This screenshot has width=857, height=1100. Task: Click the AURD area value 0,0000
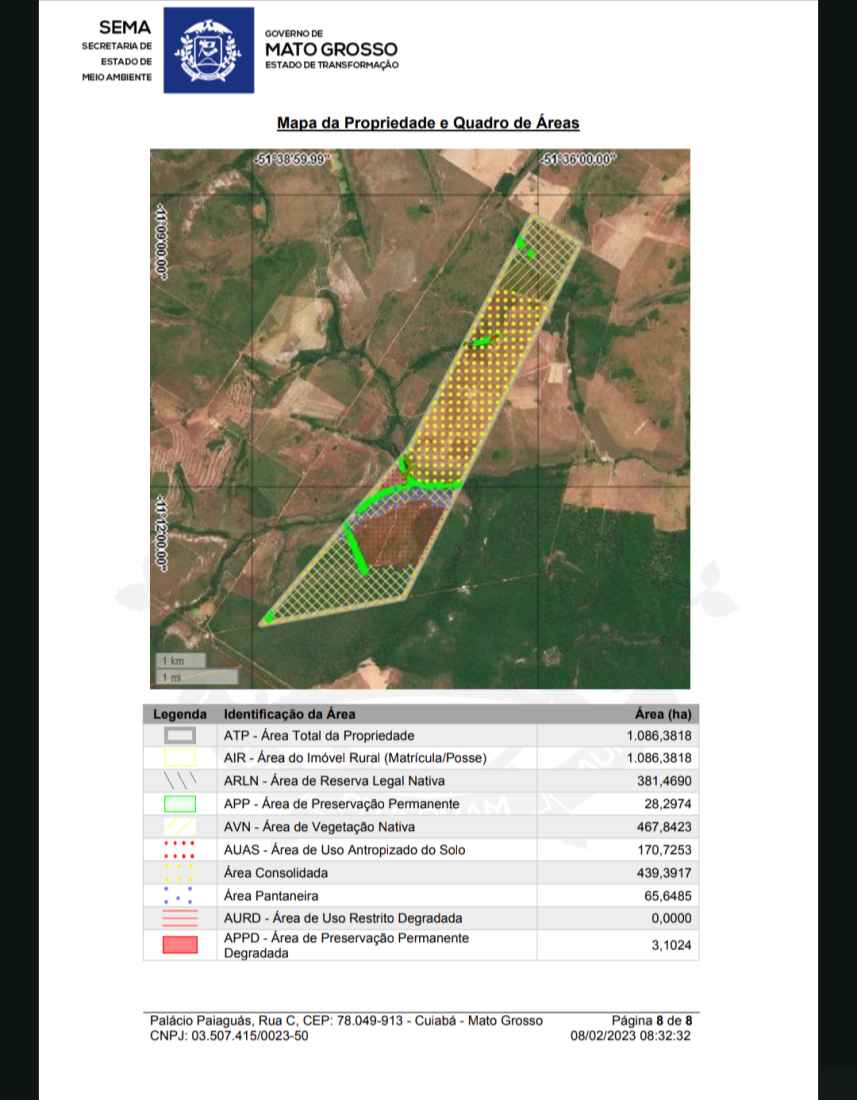pyautogui.click(x=671, y=918)
